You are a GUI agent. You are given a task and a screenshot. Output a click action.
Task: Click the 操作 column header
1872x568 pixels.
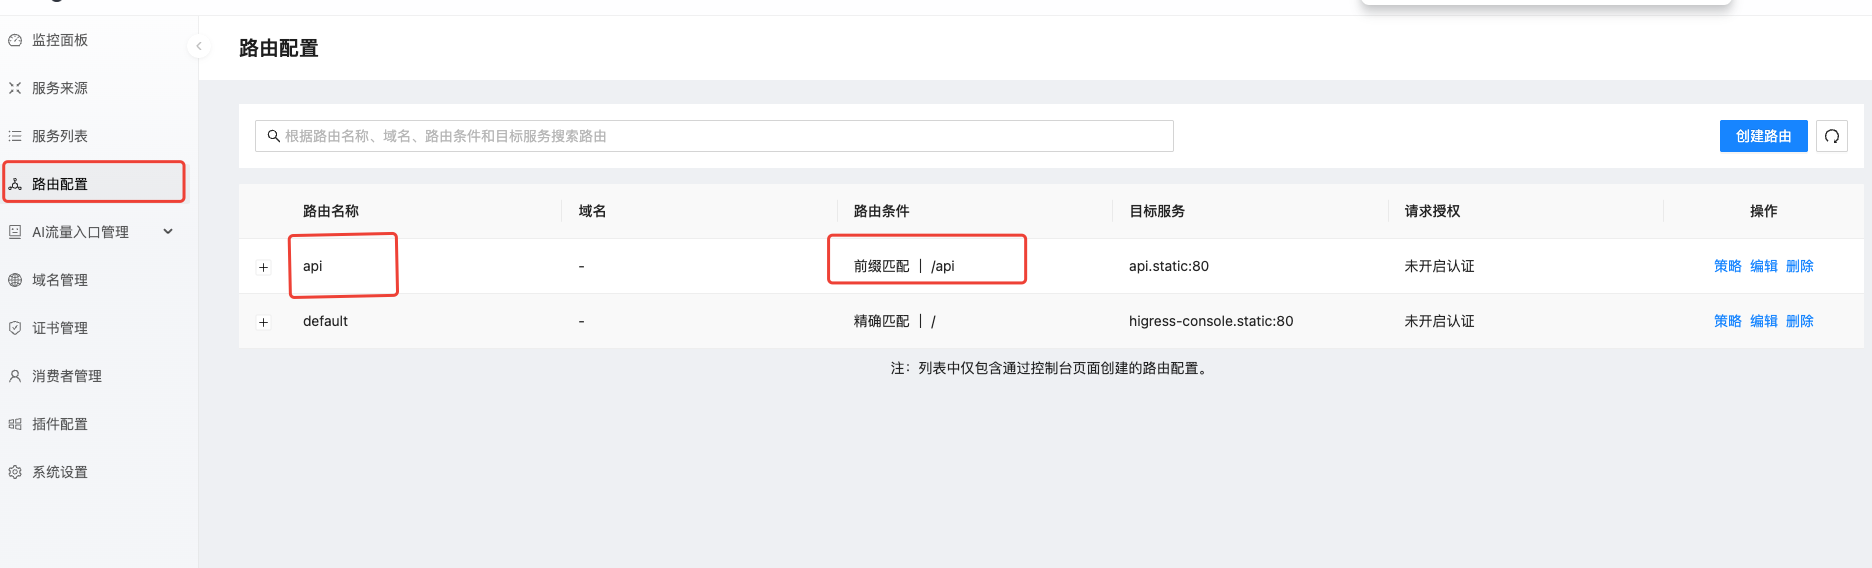click(x=1764, y=211)
